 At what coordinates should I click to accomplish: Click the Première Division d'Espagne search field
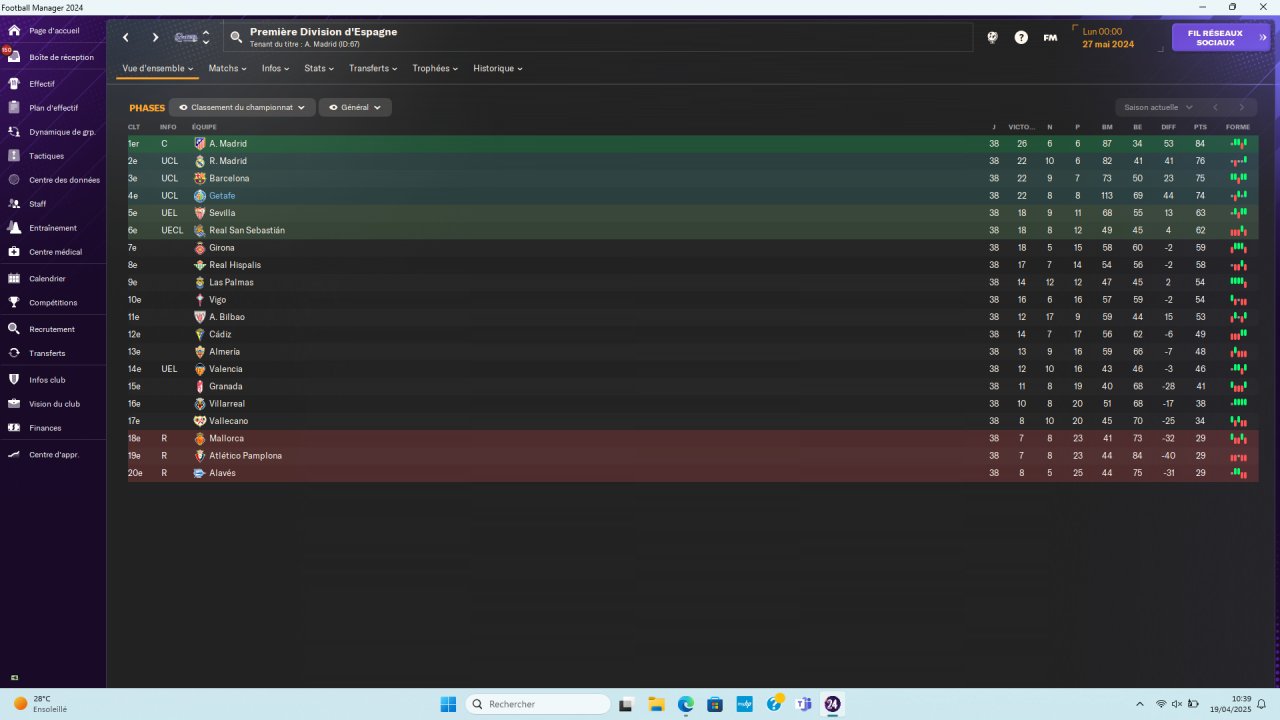point(597,37)
